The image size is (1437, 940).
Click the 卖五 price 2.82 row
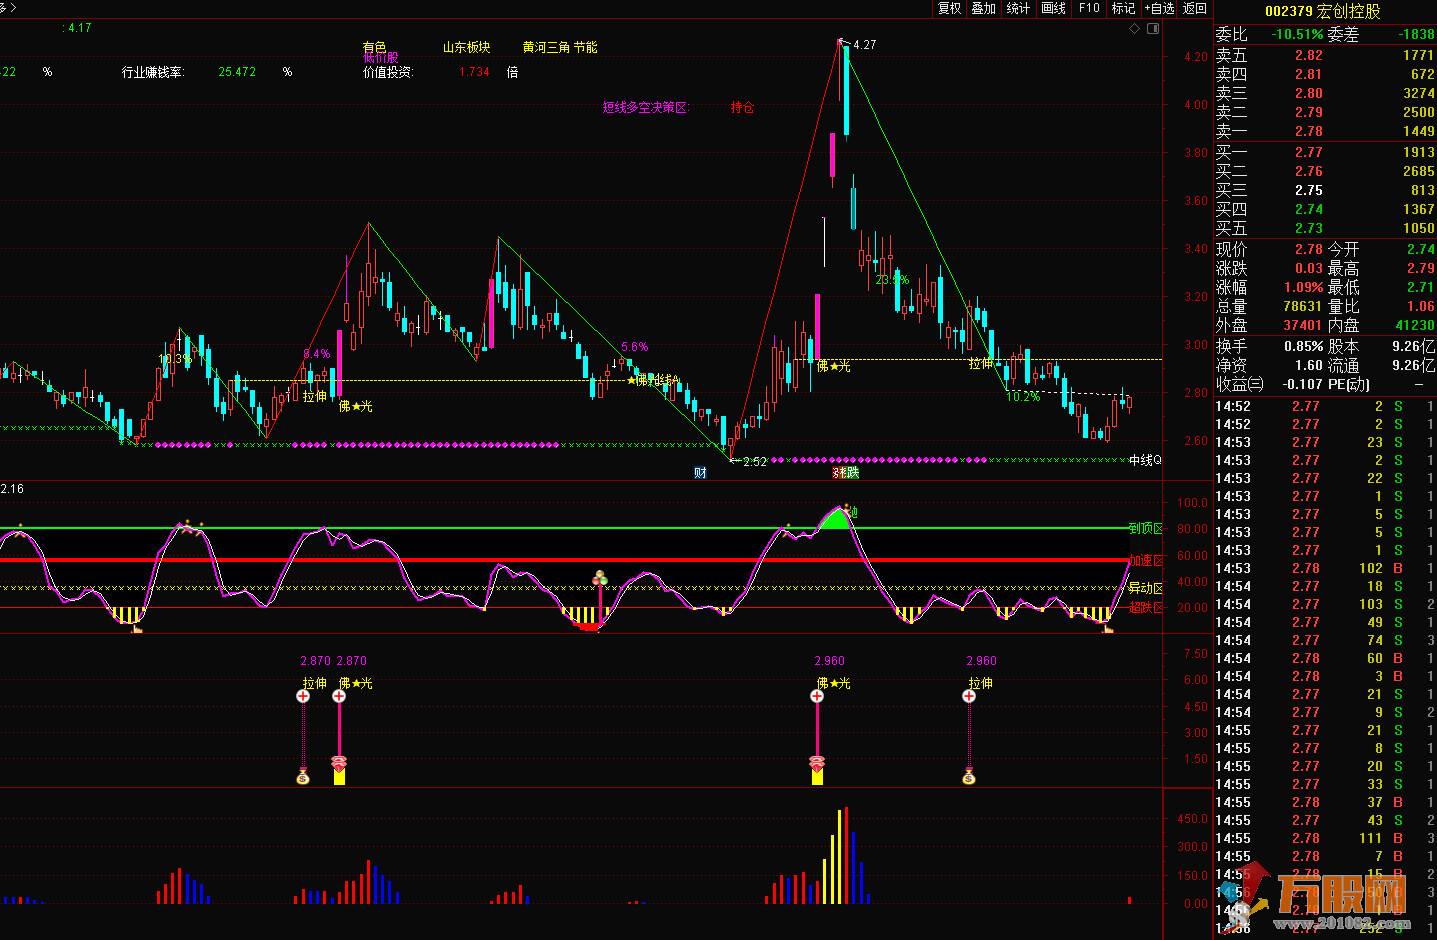(1325, 55)
